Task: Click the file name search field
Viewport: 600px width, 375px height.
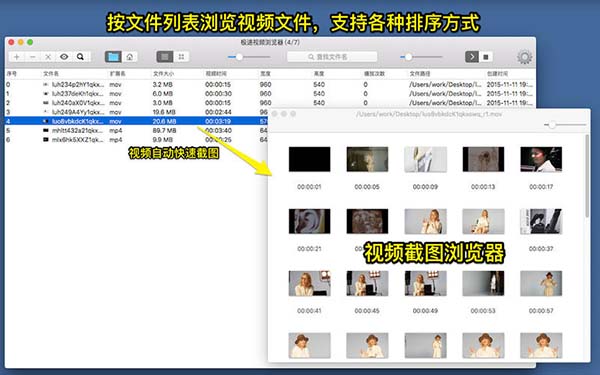Action: 332,57
